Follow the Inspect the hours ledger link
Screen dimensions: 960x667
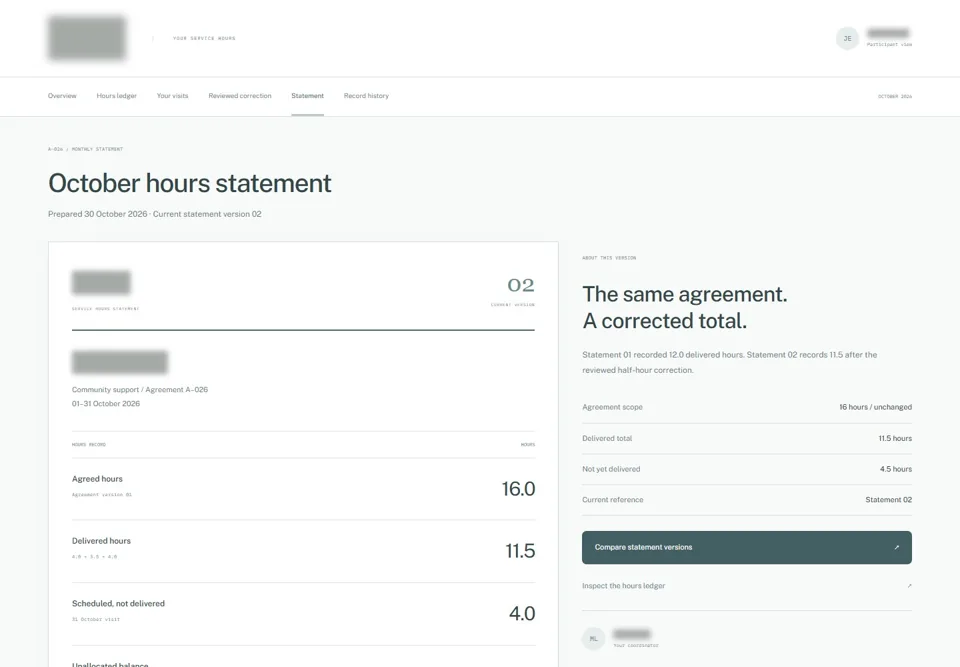[746, 586]
